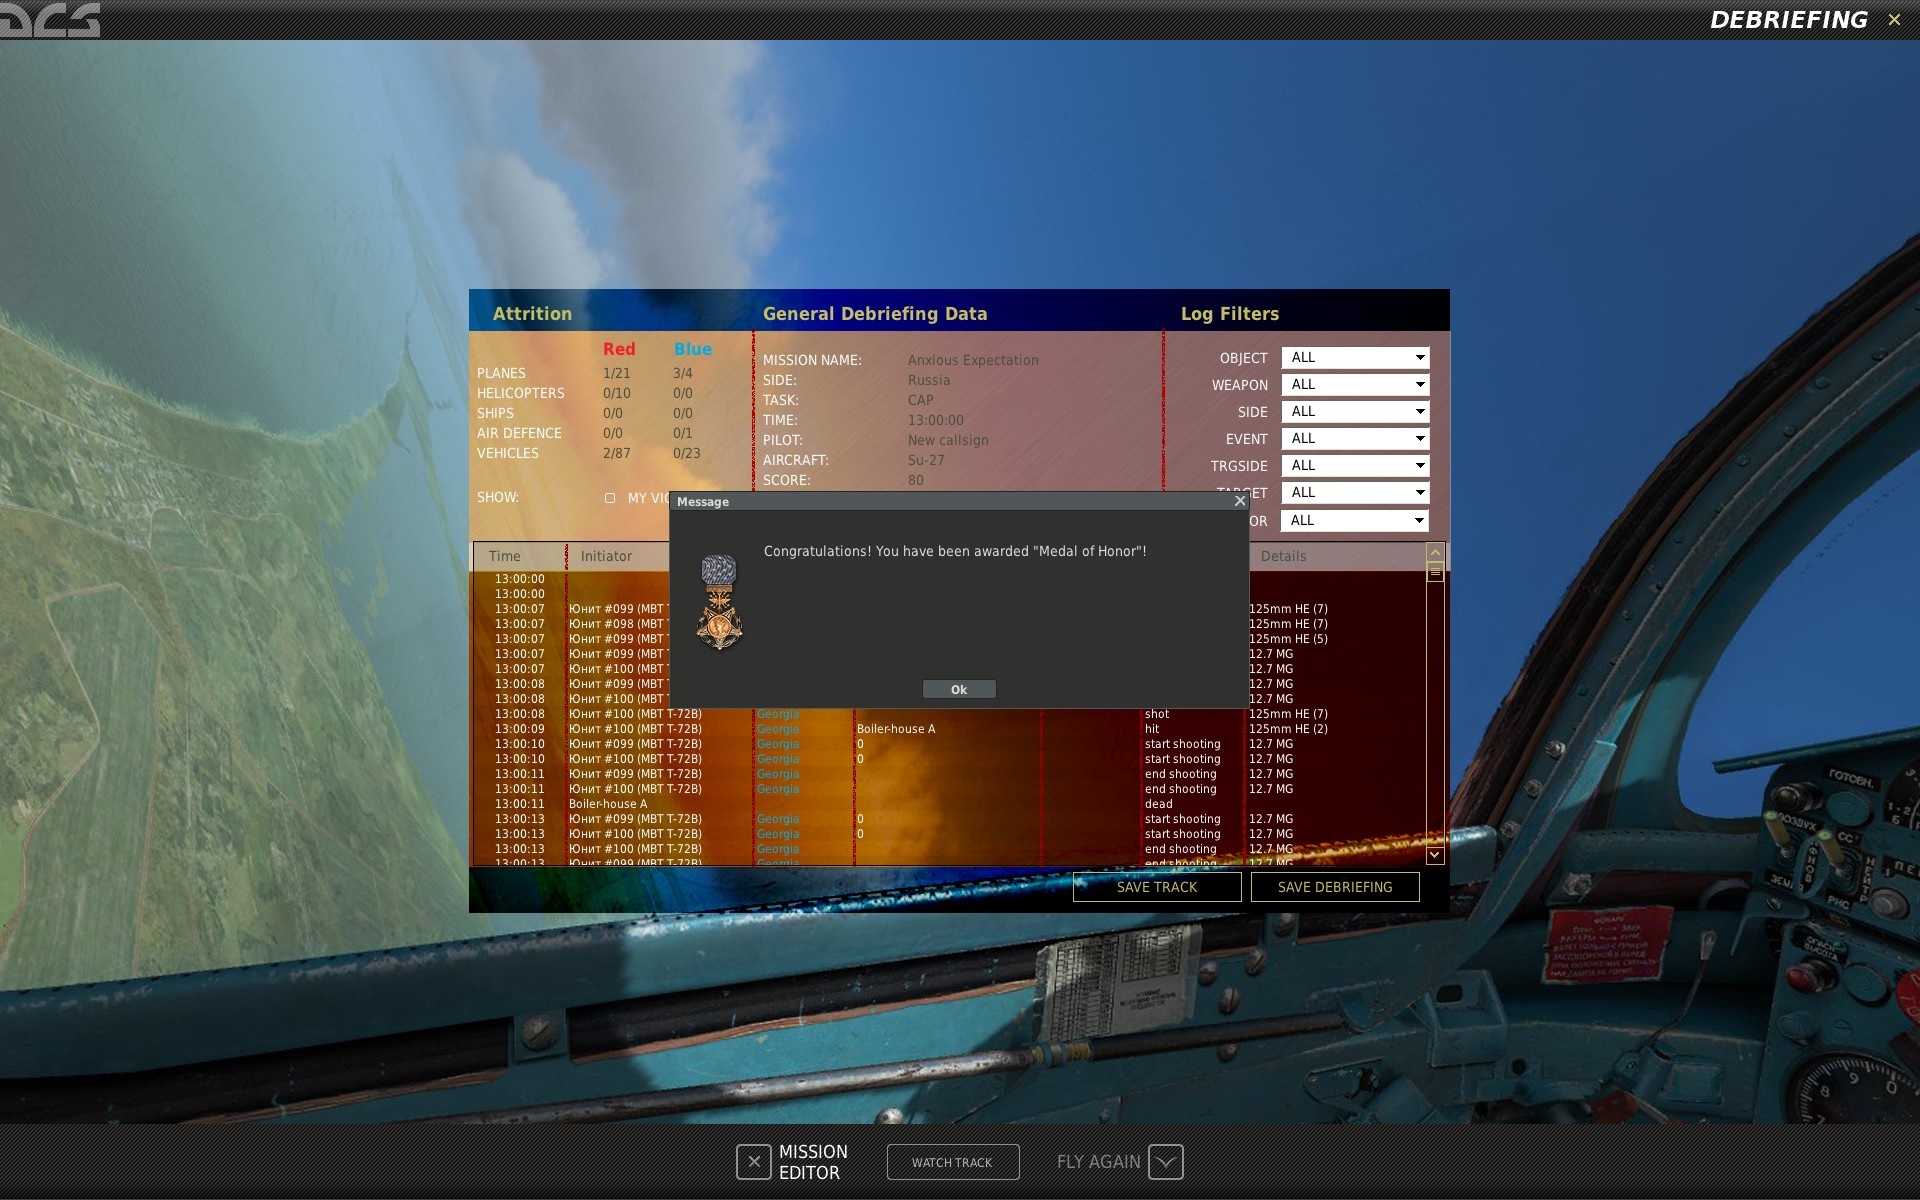Screen dimensions: 1920x1200
Task: Toggle the MY VICTORIES checkbox
Action: [610, 498]
